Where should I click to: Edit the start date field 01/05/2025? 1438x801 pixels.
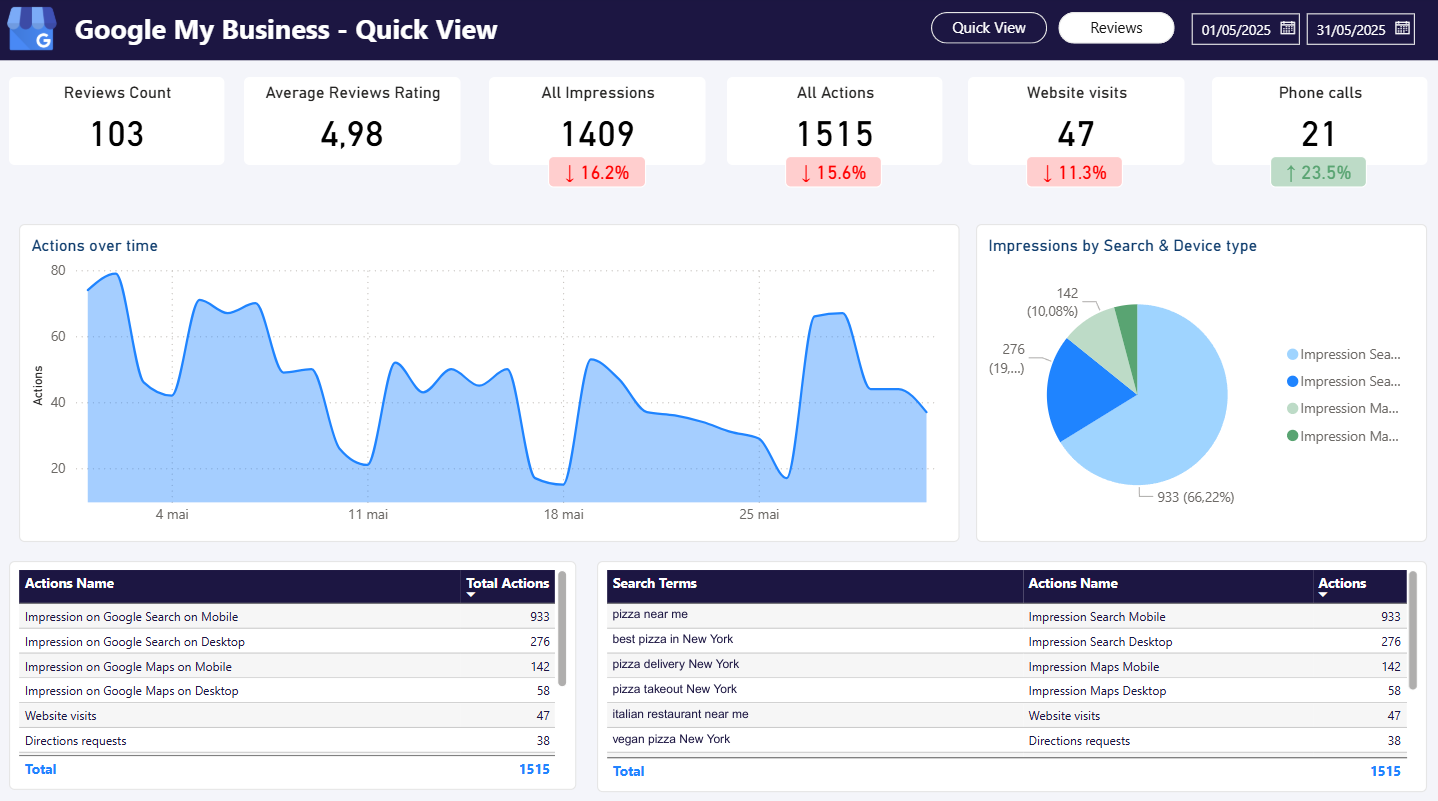(1236, 30)
